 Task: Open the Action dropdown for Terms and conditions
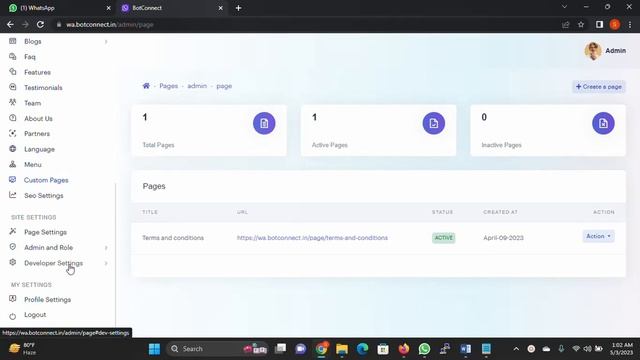(x=598, y=236)
